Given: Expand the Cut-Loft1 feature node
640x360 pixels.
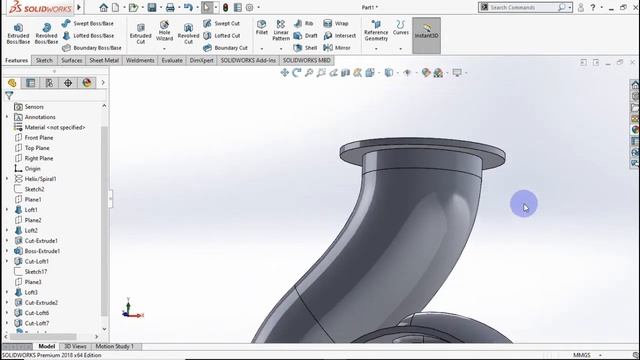Looking at the screenshot, I should click(x=7, y=261).
